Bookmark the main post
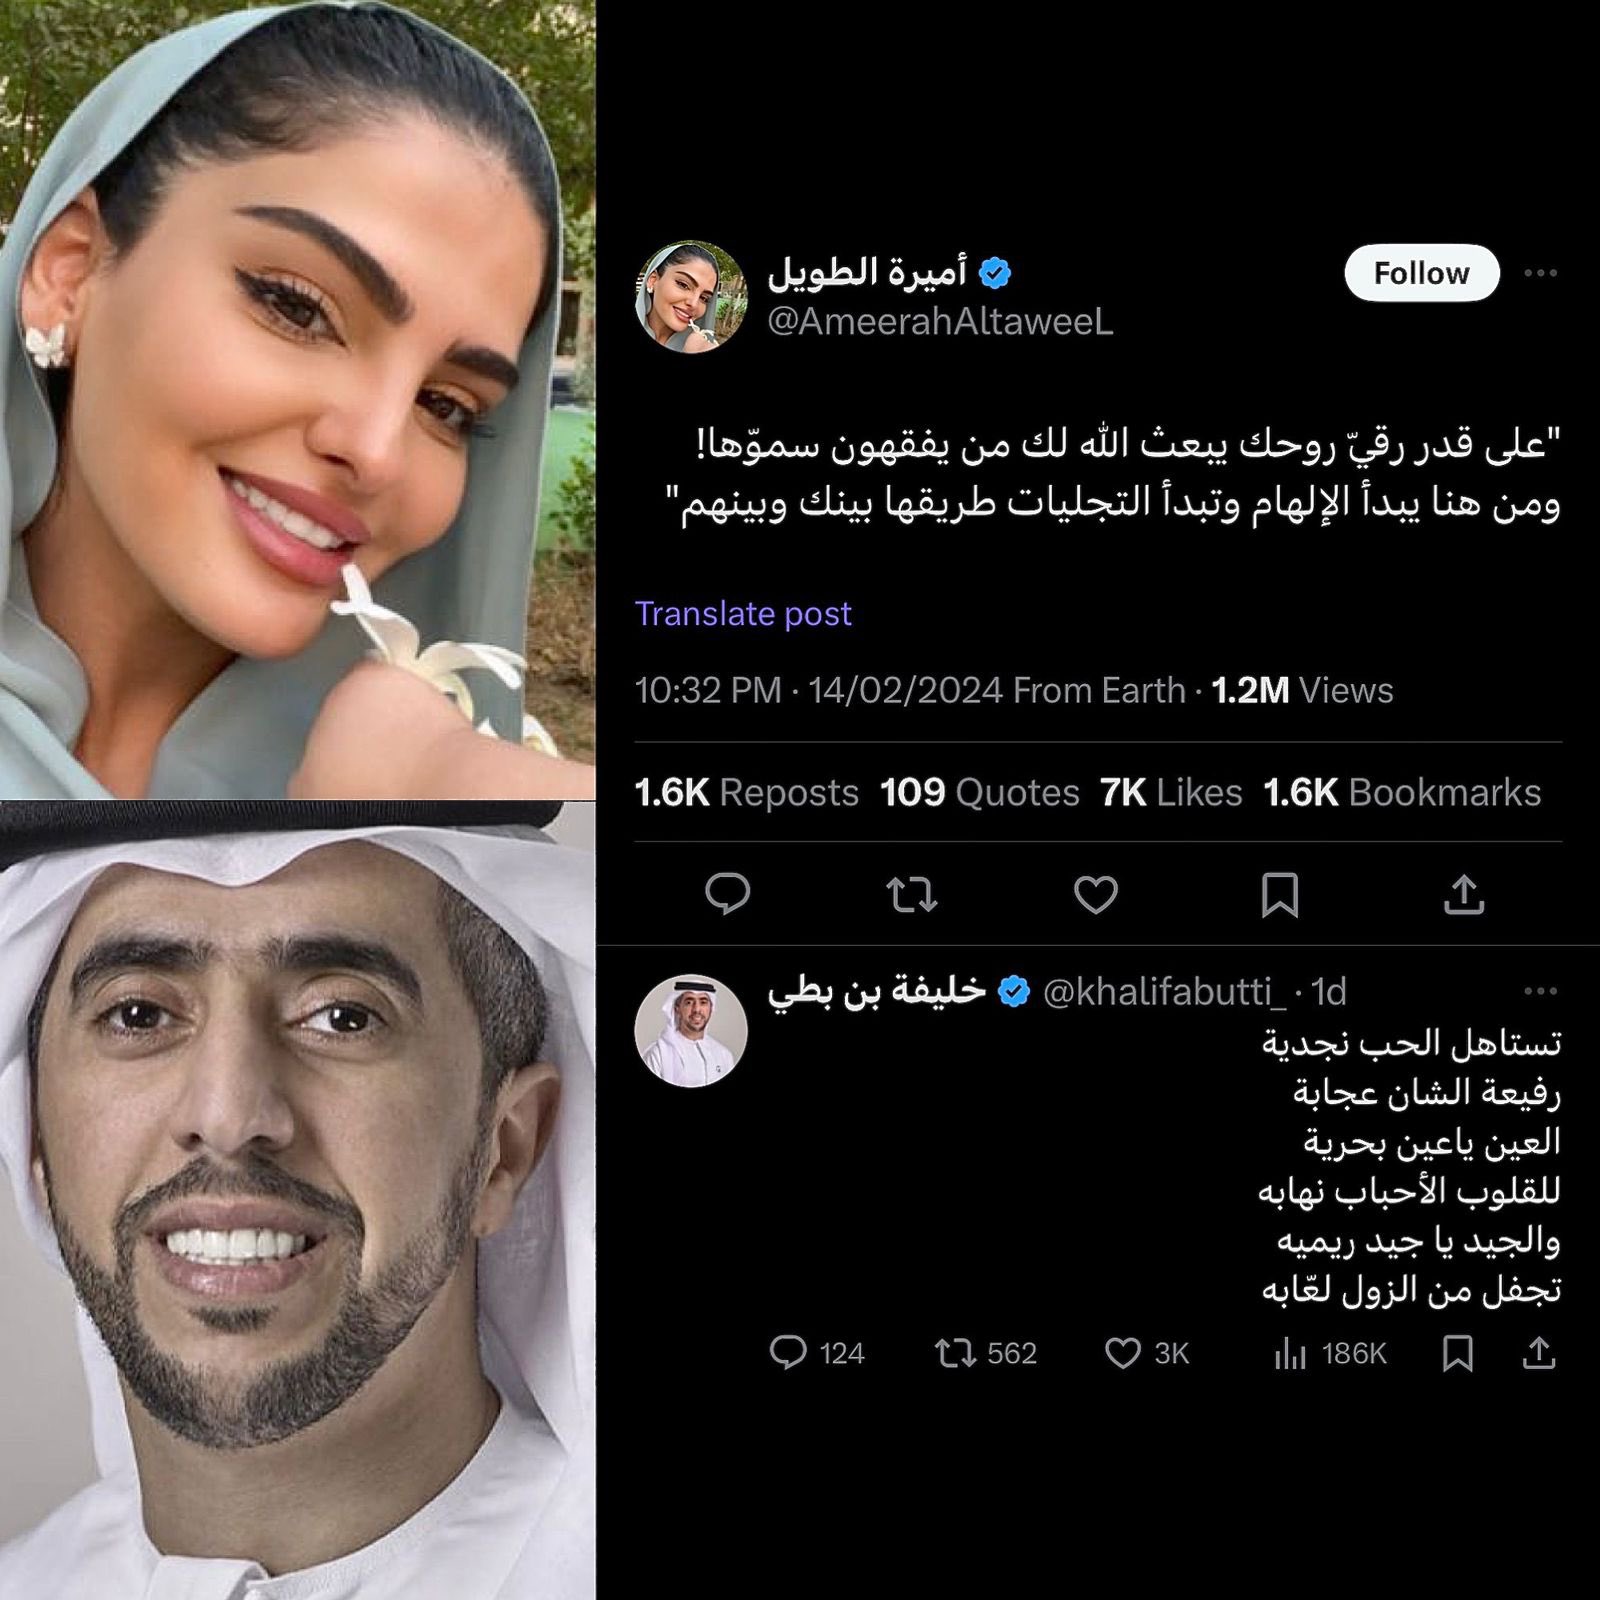Viewport: 1600px width, 1600px height. click(1279, 894)
